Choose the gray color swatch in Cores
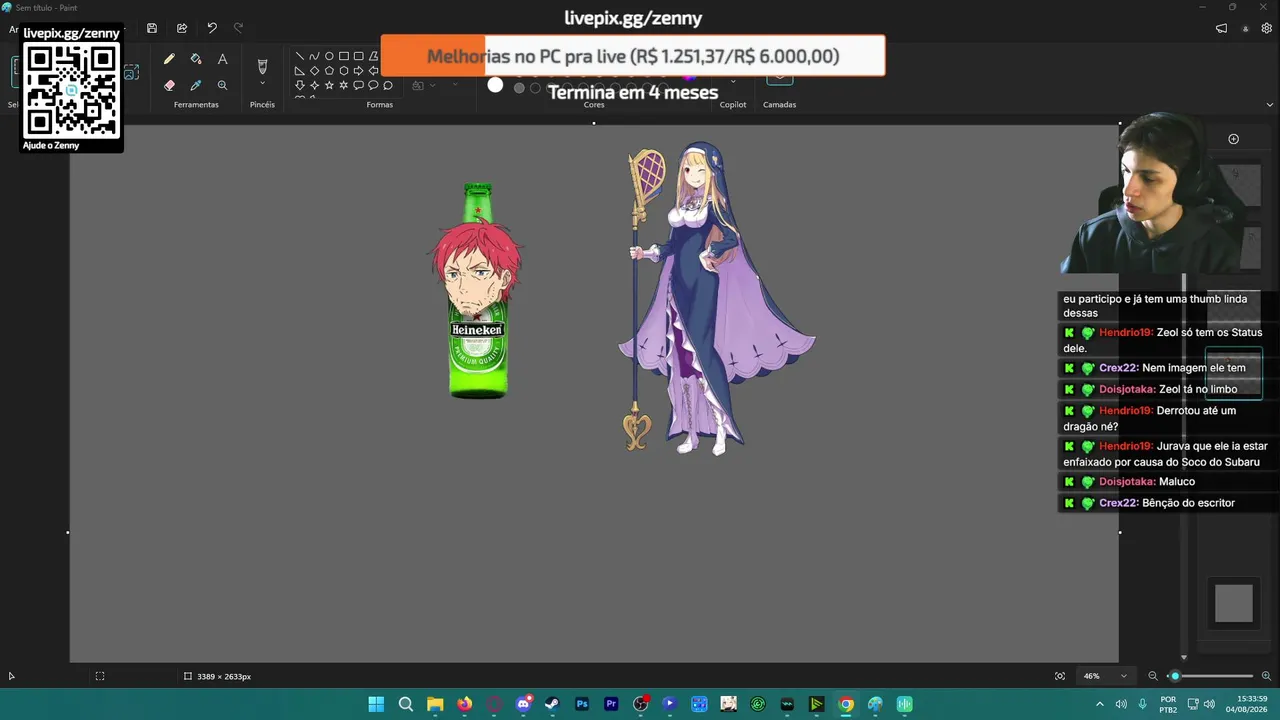The image size is (1280, 720). pyautogui.click(x=519, y=88)
